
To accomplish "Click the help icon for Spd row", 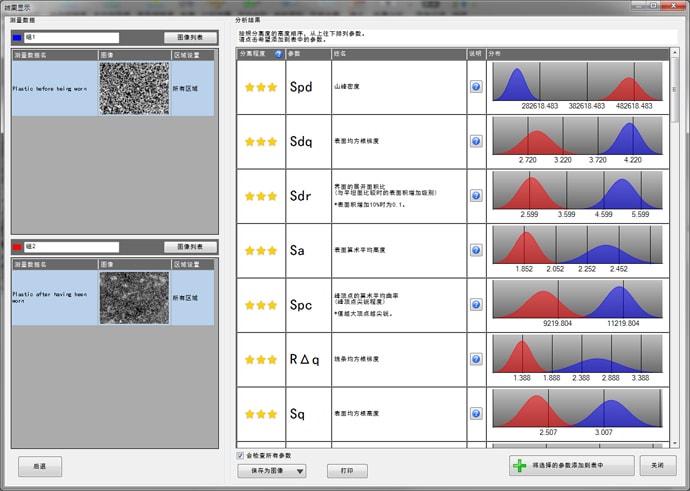I will pos(476,87).
